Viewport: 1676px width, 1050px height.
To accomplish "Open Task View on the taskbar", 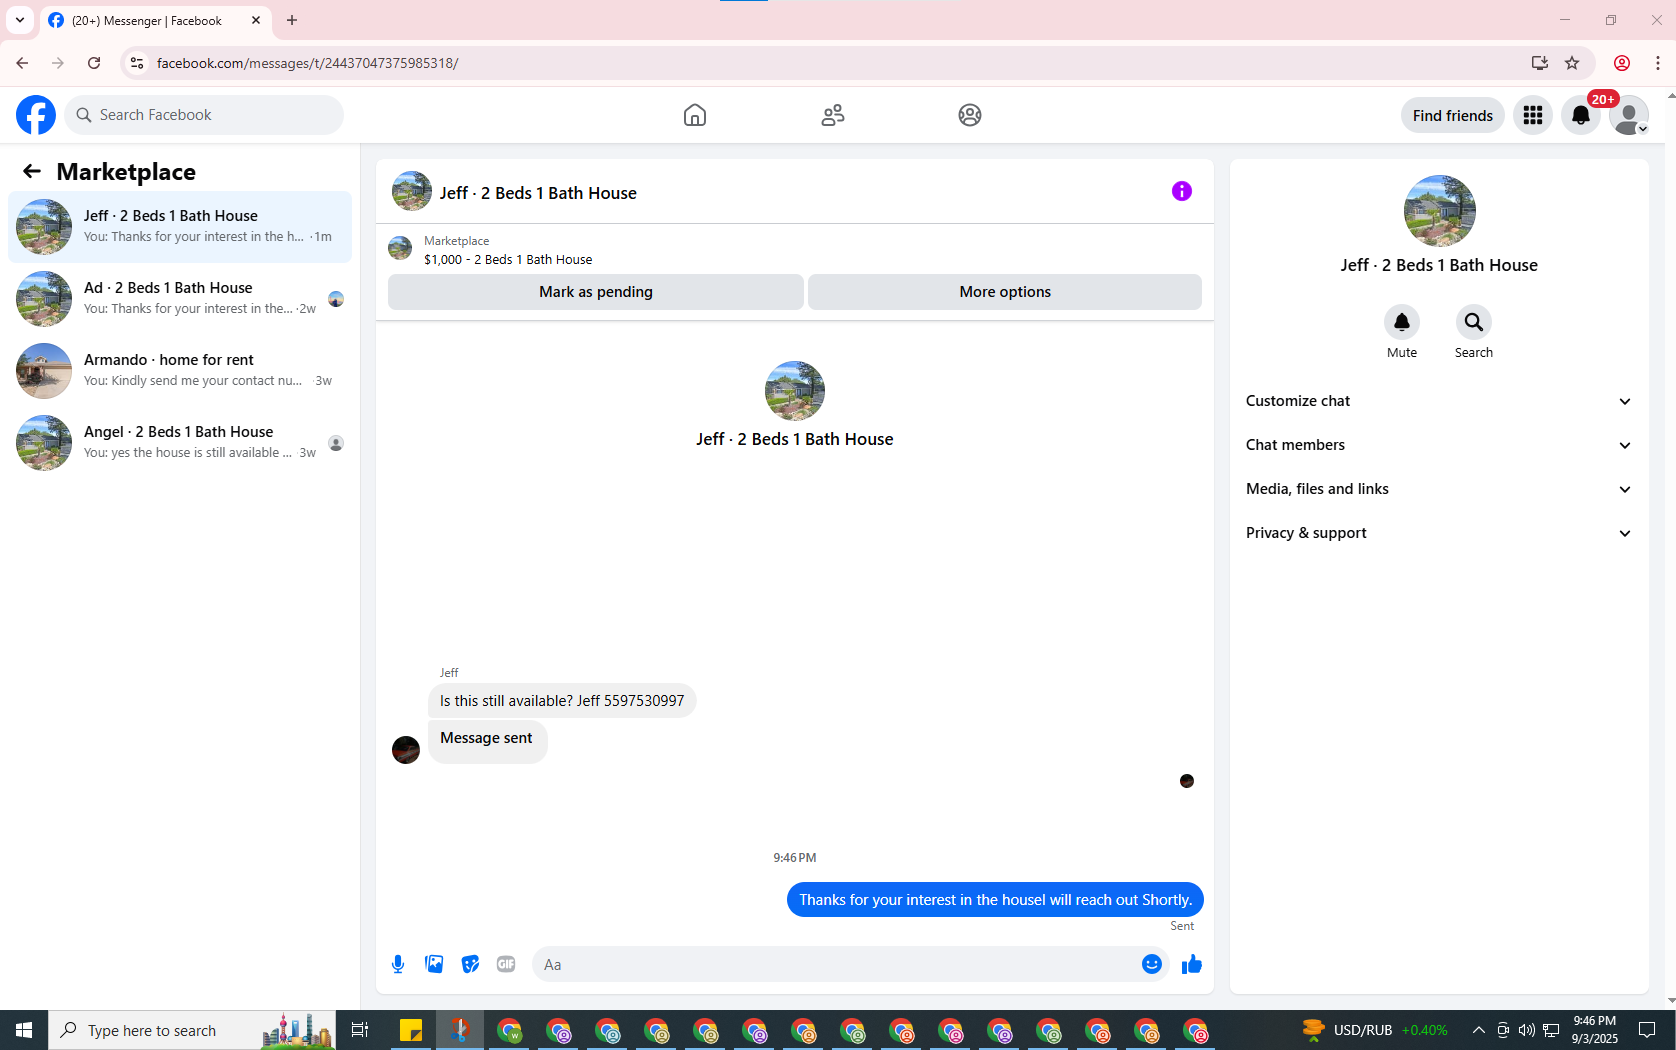I will click(360, 1030).
